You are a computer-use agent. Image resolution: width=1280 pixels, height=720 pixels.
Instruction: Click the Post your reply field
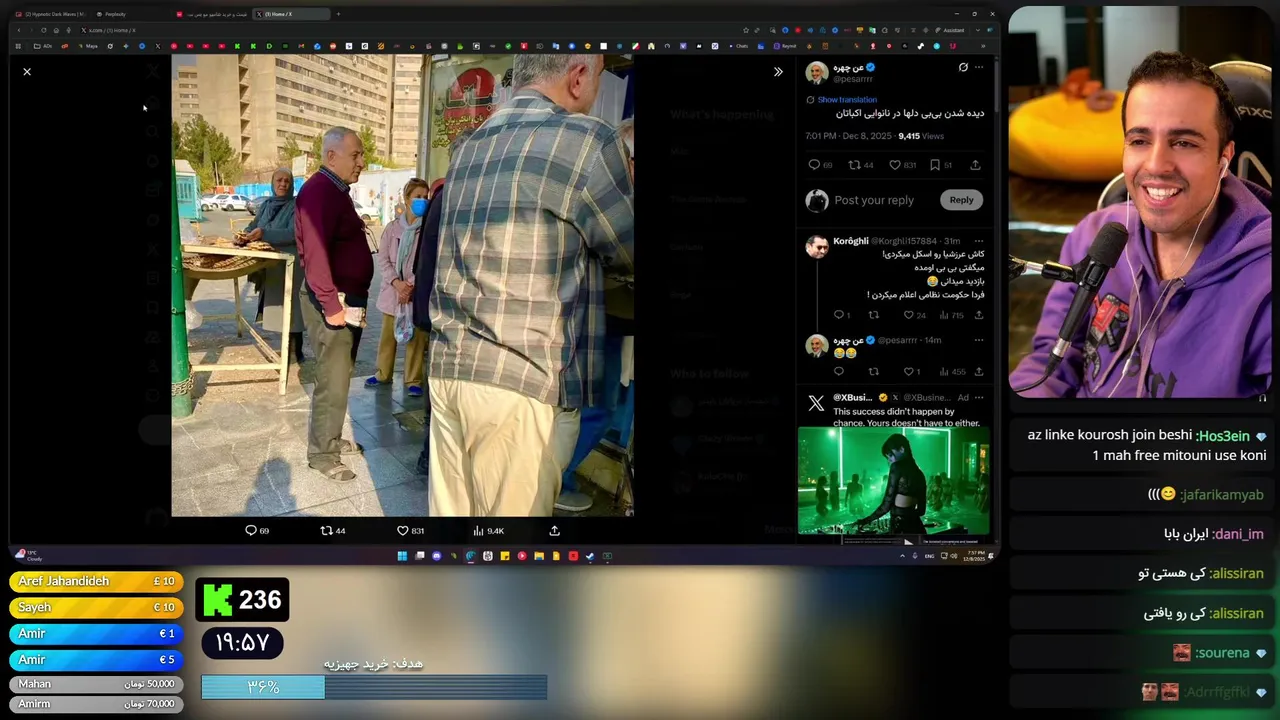pos(874,200)
